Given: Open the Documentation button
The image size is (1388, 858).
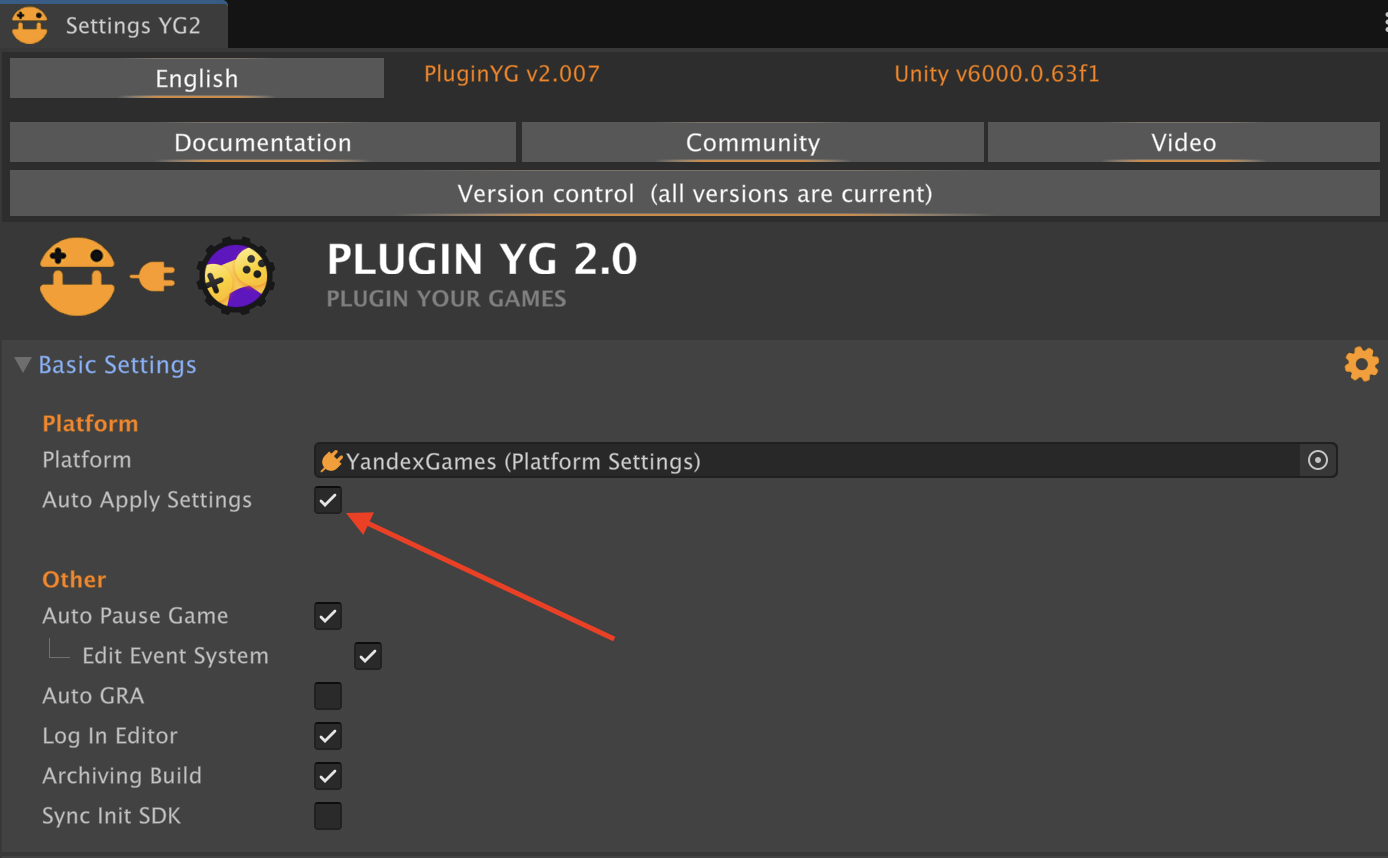Looking at the screenshot, I should coord(263,142).
